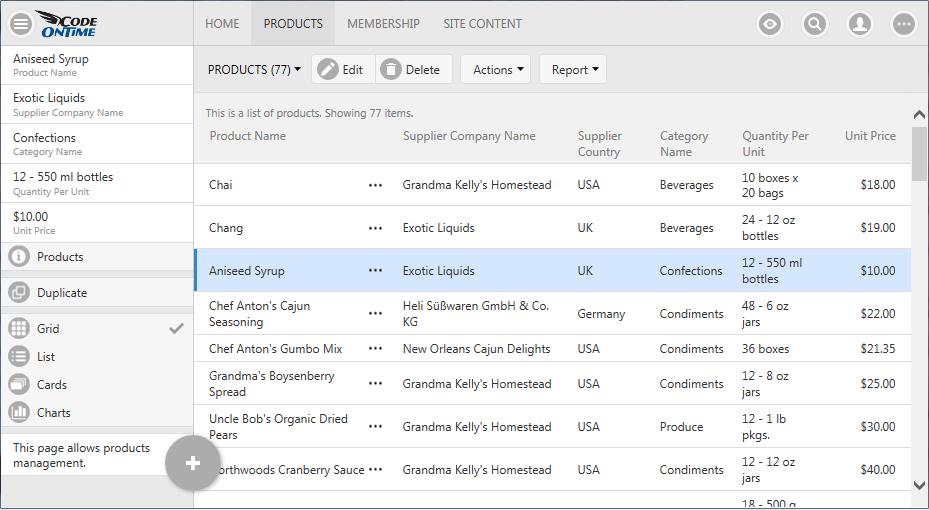Select the Charts view icon
This screenshot has width=929, height=510.
pyautogui.click(x=19, y=412)
